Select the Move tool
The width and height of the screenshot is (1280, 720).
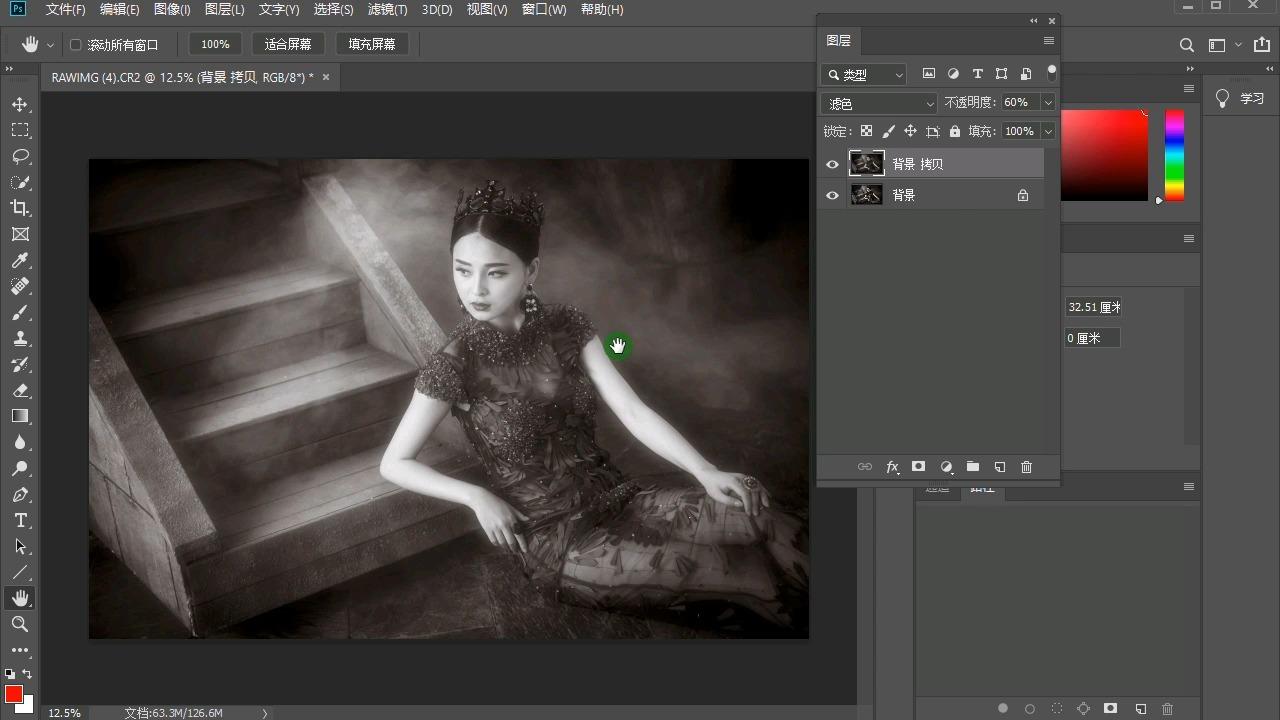[20, 104]
